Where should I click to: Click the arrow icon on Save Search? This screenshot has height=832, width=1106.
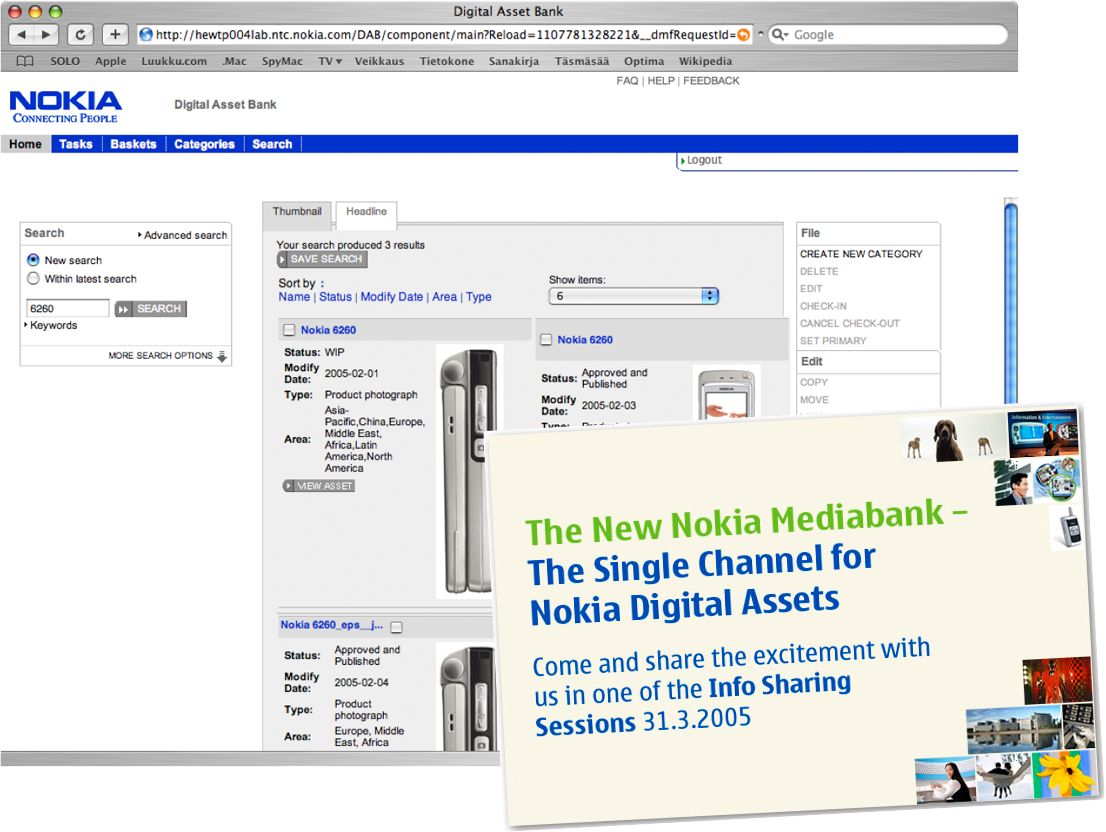coord(283,259)
